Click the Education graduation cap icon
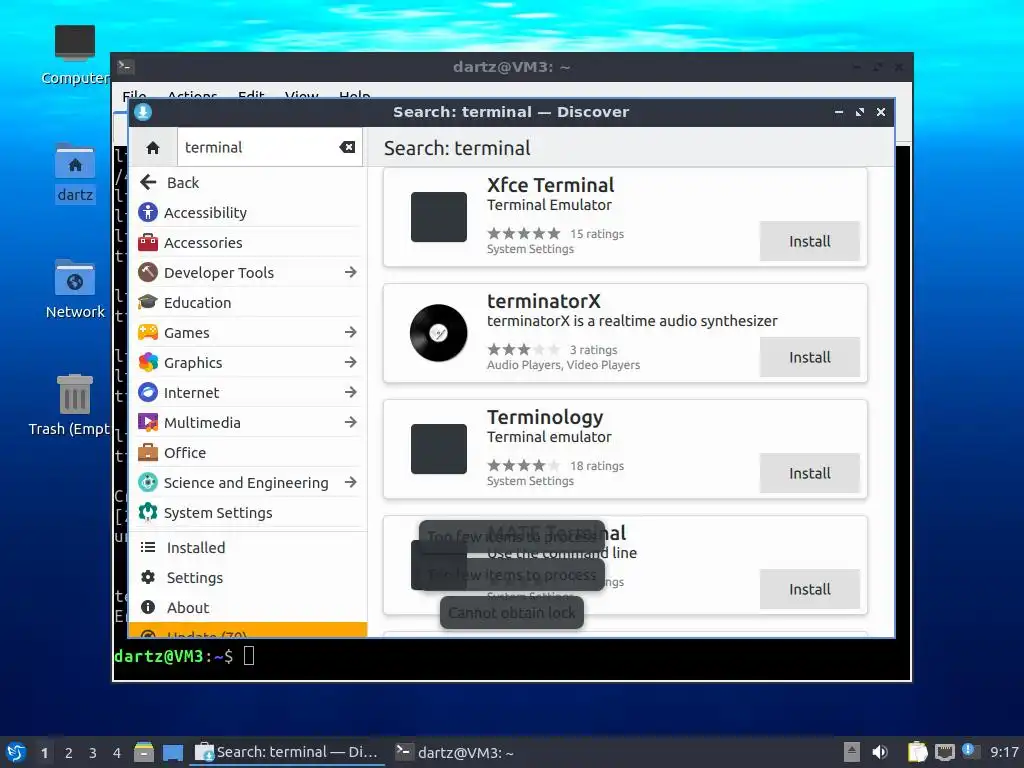This screenshot has height=768, width=1024. click(148, 302)
